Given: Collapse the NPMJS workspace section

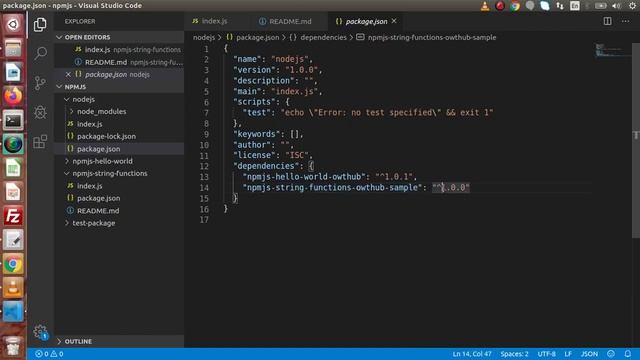Looking at the screenshot, I should click(120, 87).
